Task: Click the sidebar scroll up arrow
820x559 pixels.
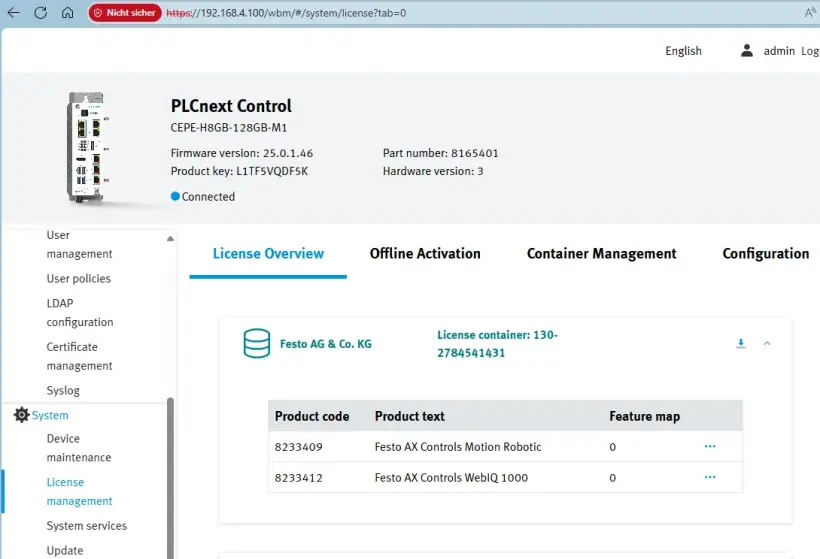Action: coord(170,238)
